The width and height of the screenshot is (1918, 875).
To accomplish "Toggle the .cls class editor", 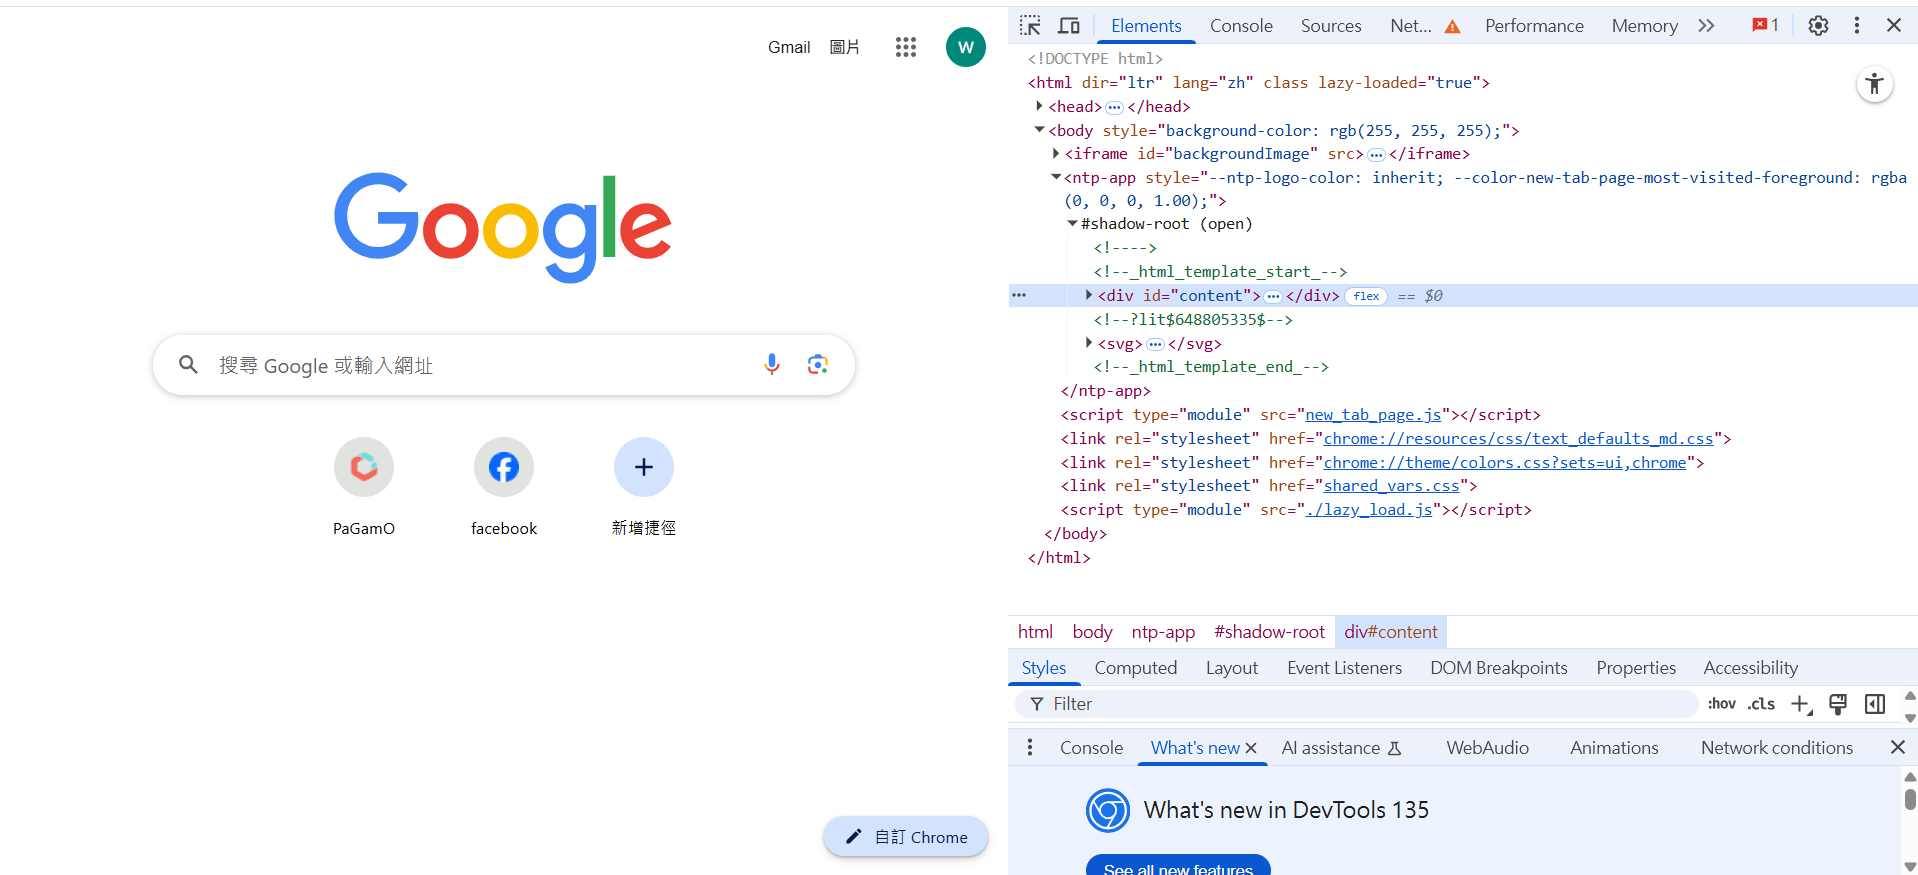I will pyautogui.click(x=1761, y=704).
